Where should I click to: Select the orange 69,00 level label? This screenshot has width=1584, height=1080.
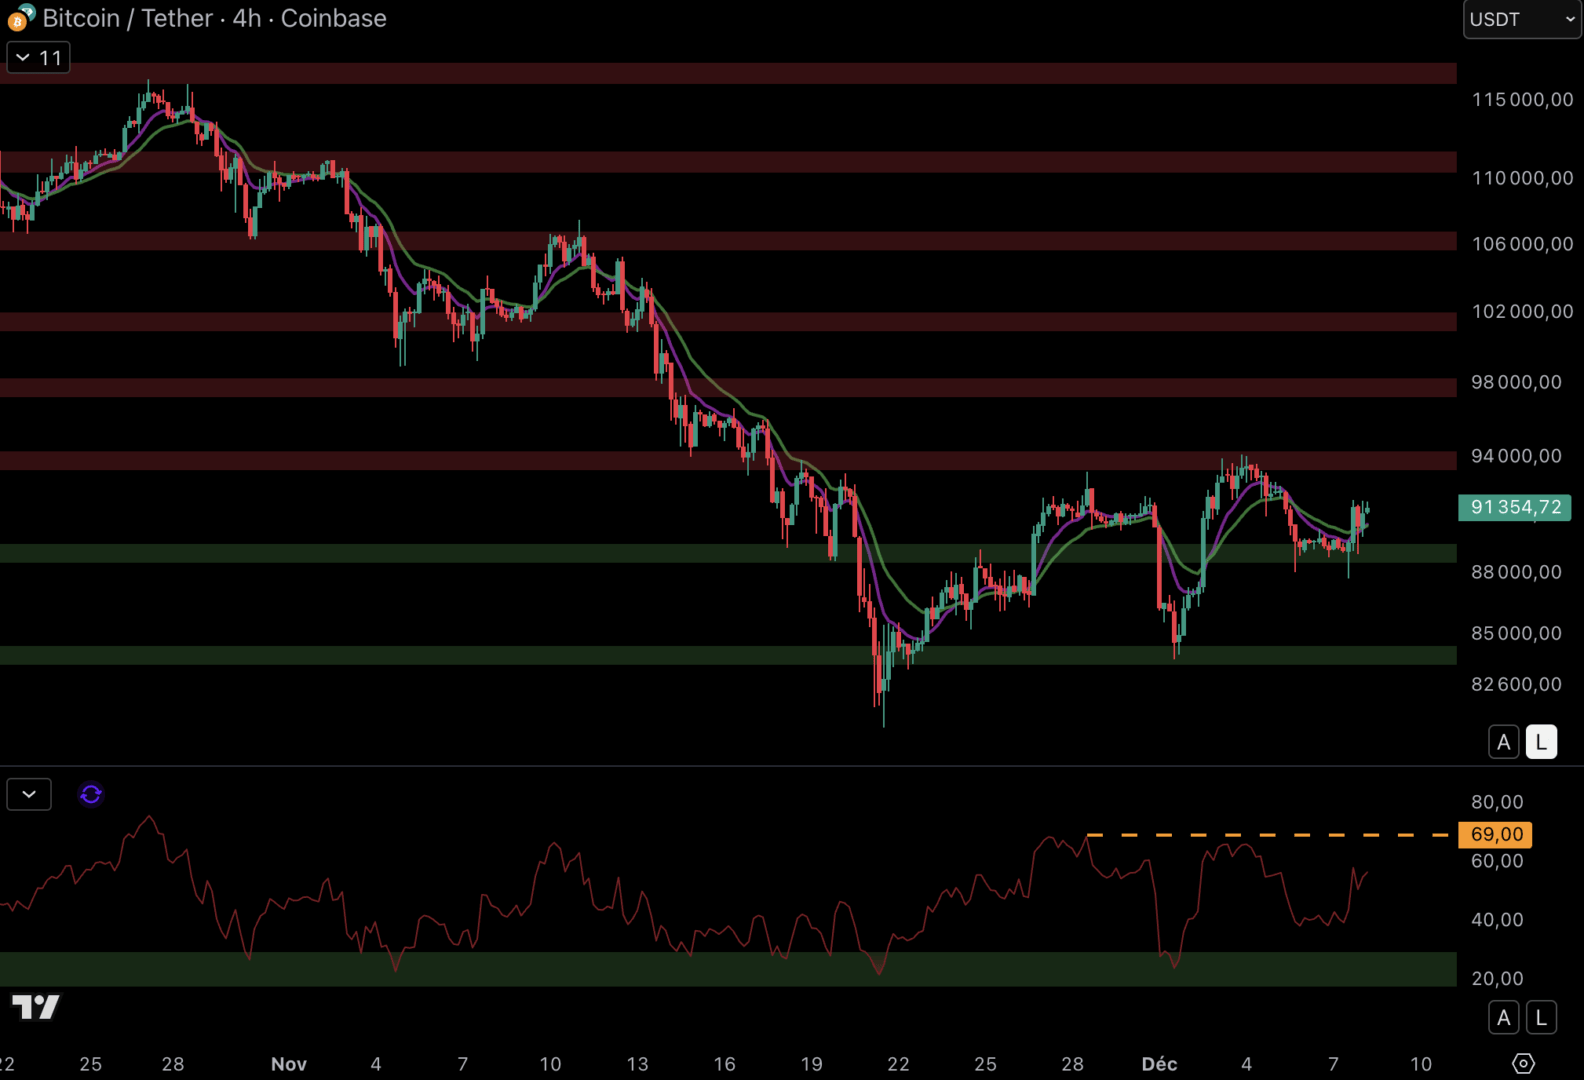1495,834
